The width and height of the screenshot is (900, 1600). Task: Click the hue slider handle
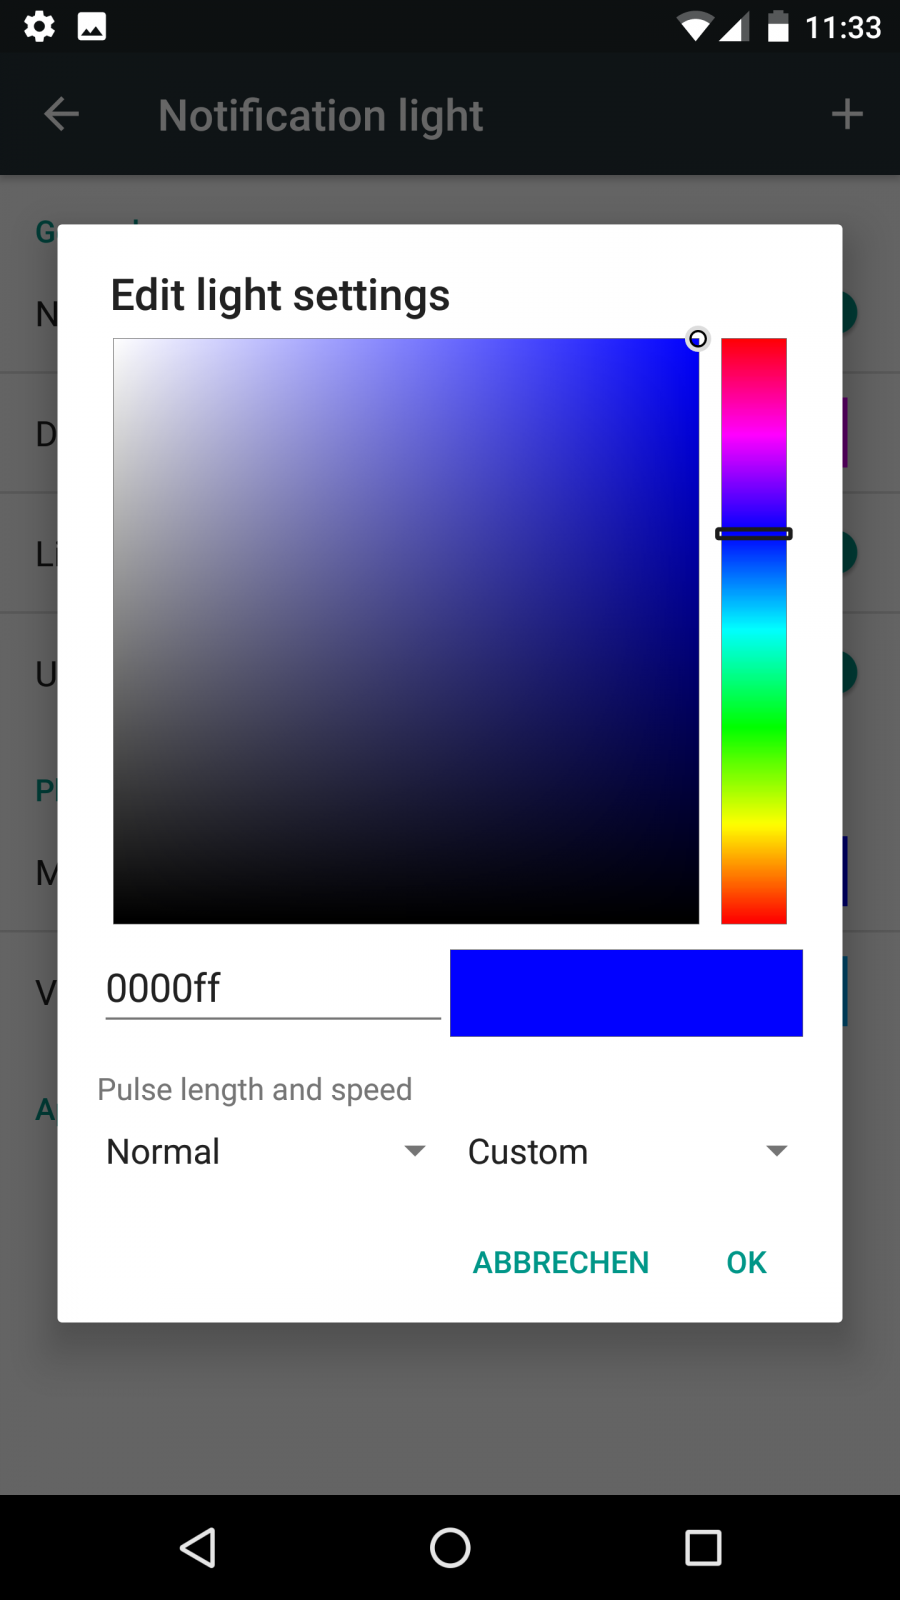[x=754, y=534]
